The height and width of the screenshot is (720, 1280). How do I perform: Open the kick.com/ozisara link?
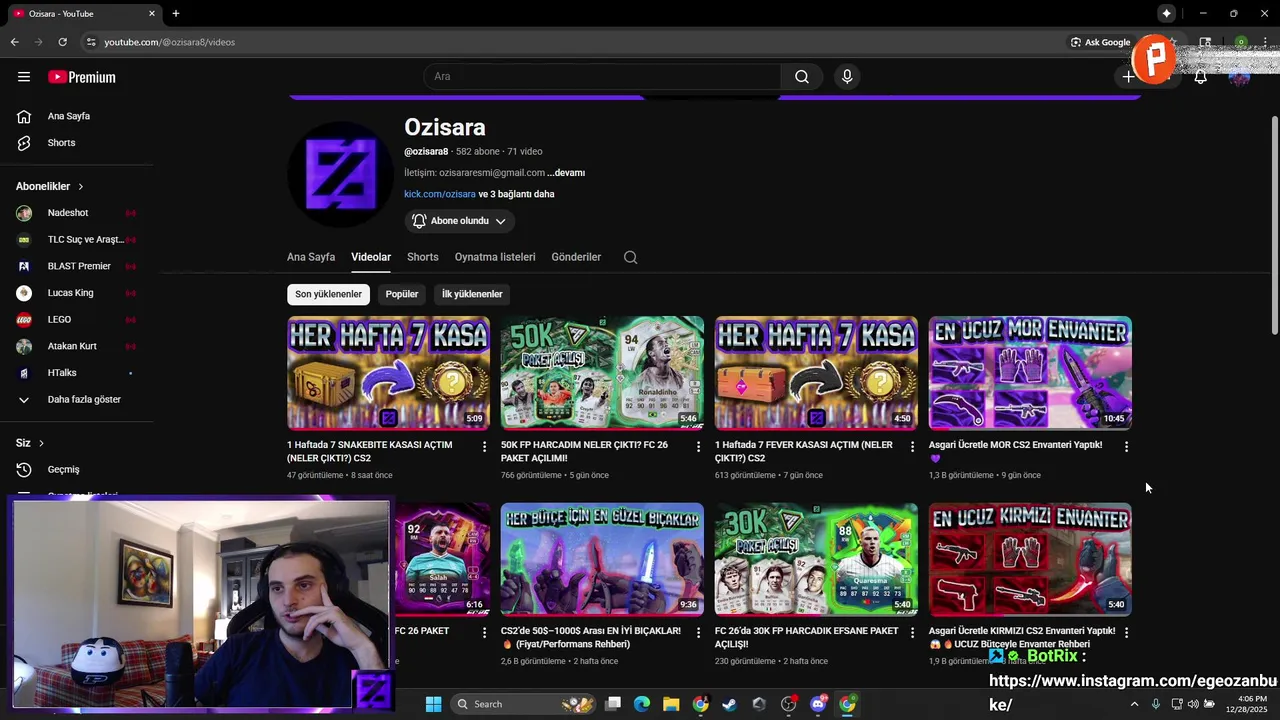coord(440,194)
